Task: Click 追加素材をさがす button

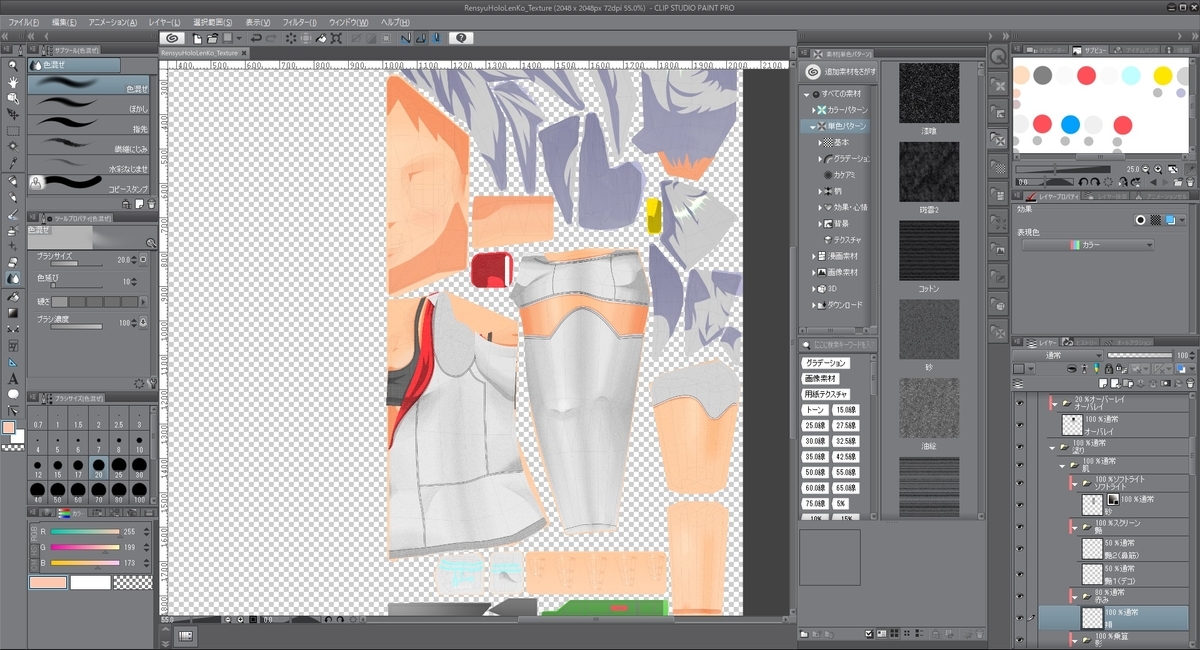Action: pyautogui.click(x=839, y=72)
